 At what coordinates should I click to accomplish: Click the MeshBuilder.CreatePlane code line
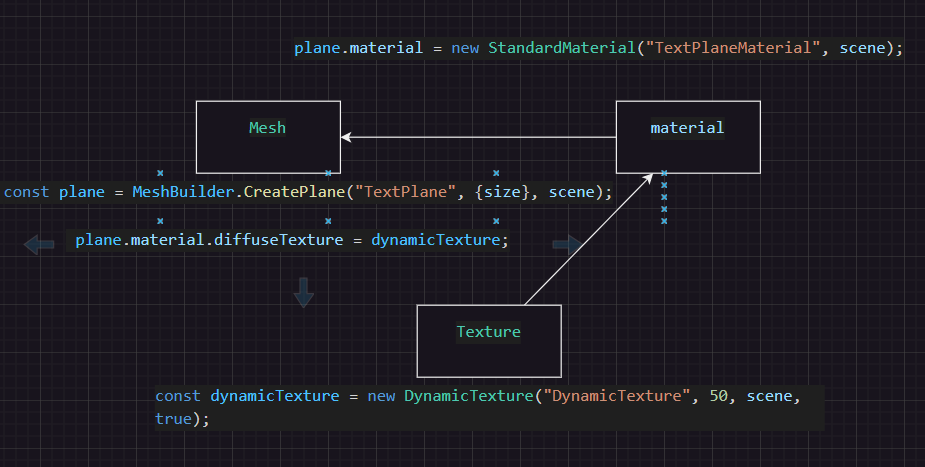[x=308, y=192]
